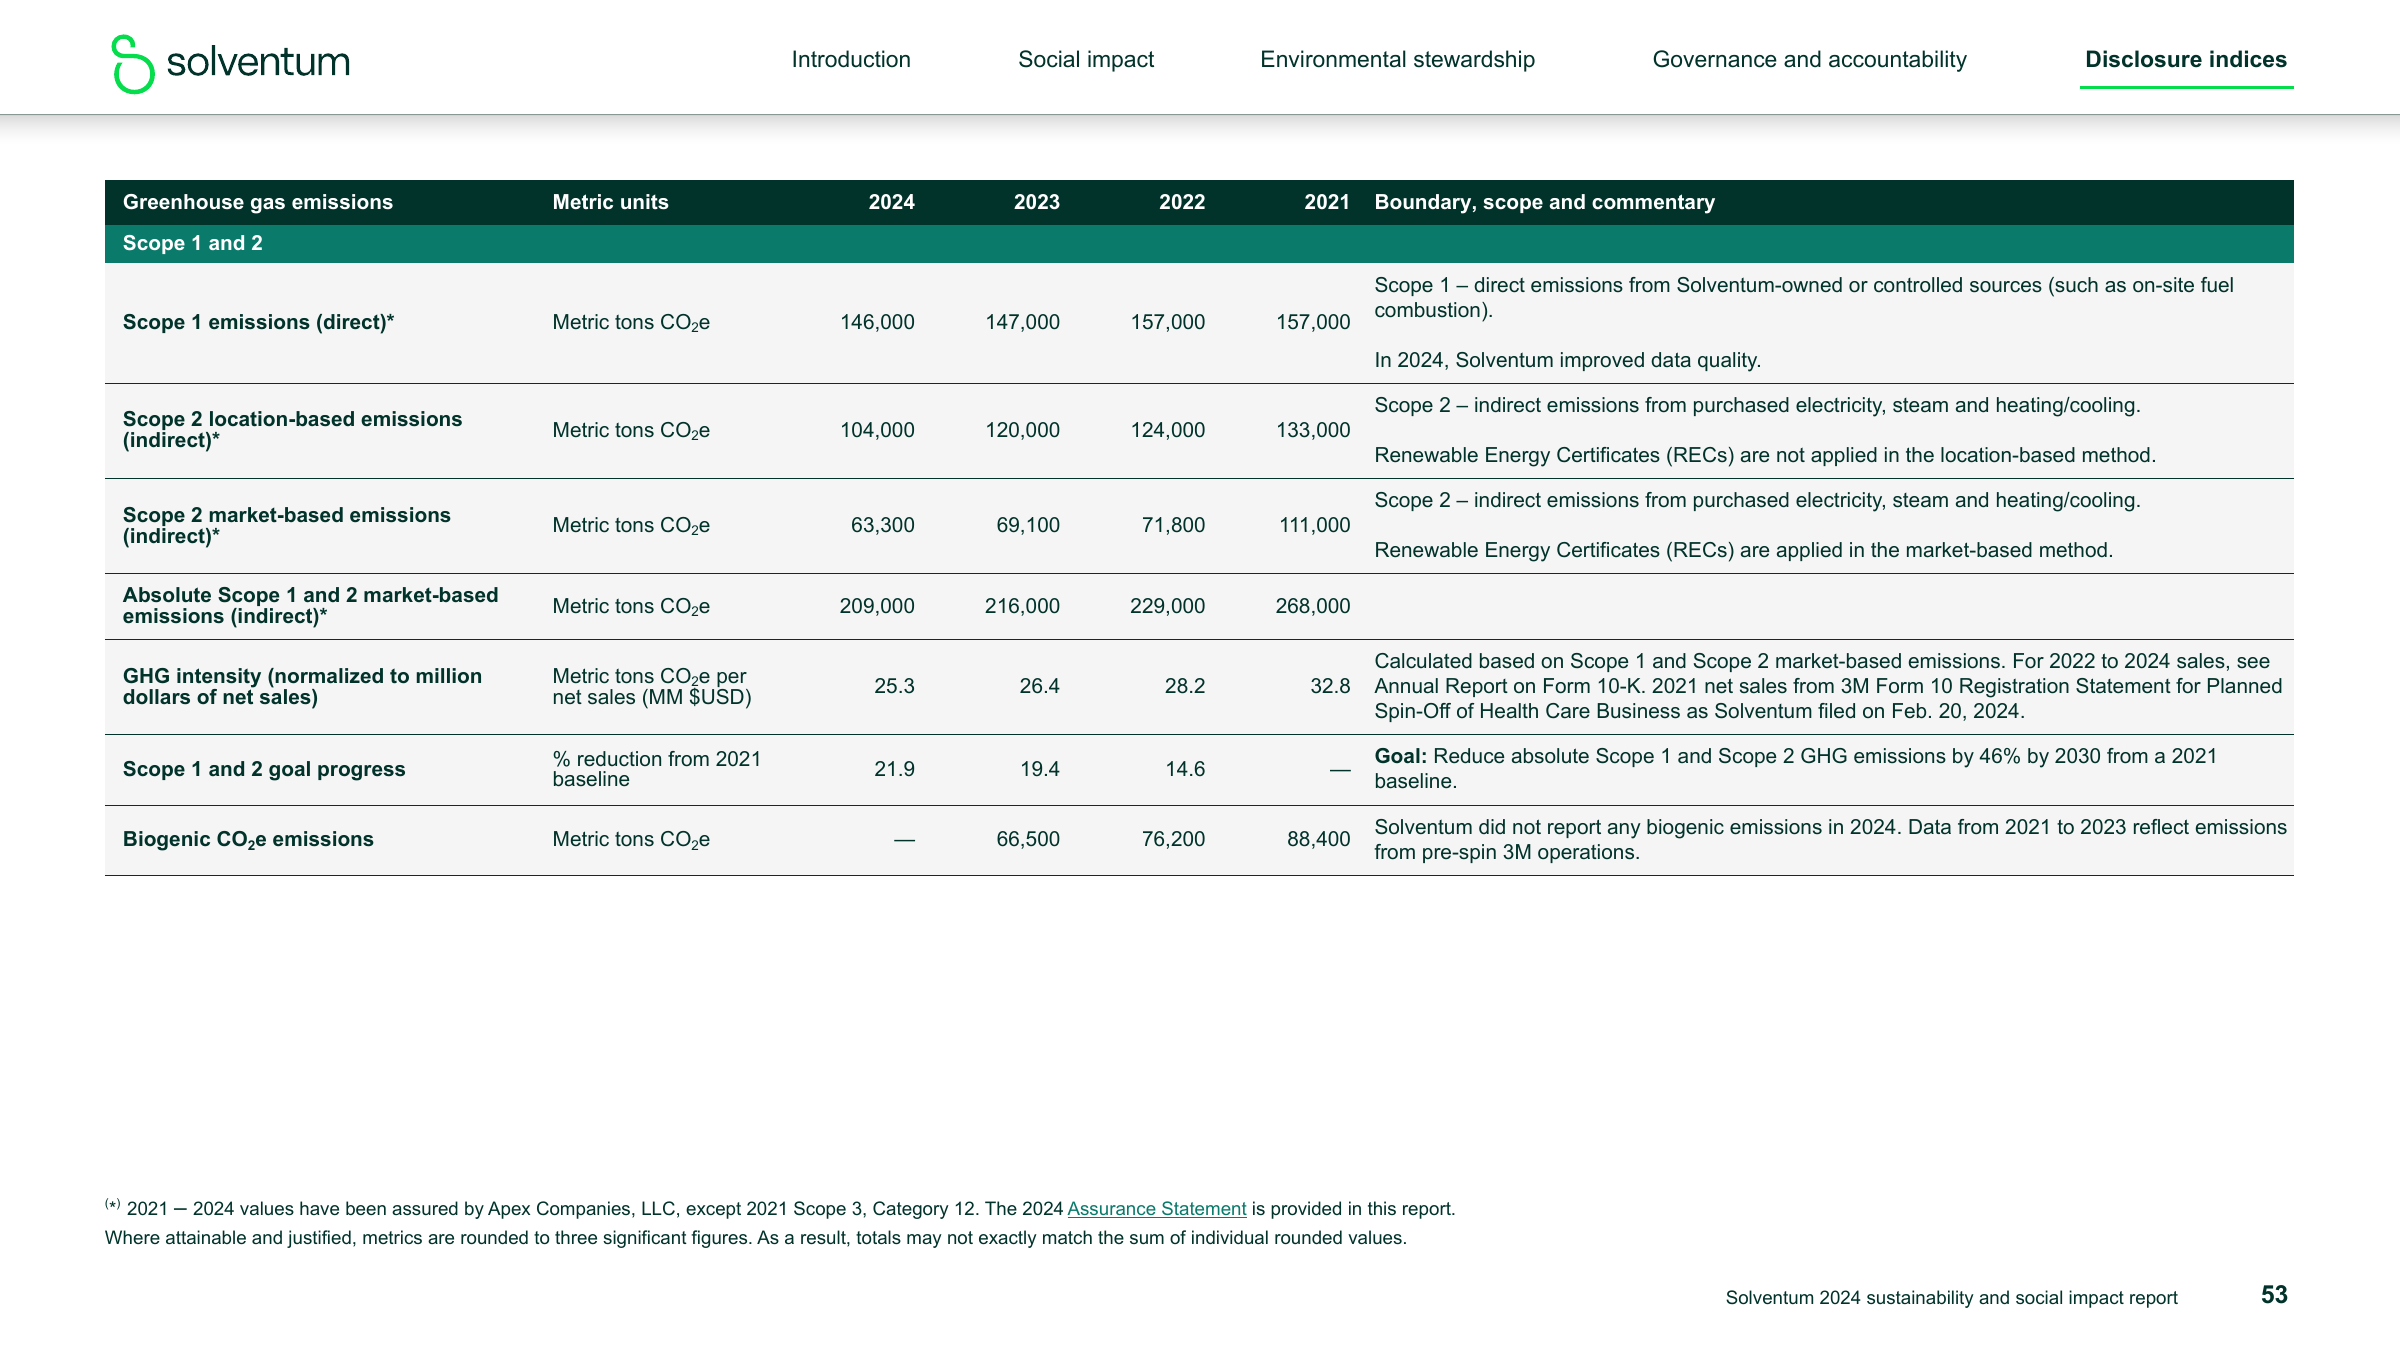2400x1350 pixels.
Task: Click biogenic 2023 value 66,500
Action: coord(1028,839)
